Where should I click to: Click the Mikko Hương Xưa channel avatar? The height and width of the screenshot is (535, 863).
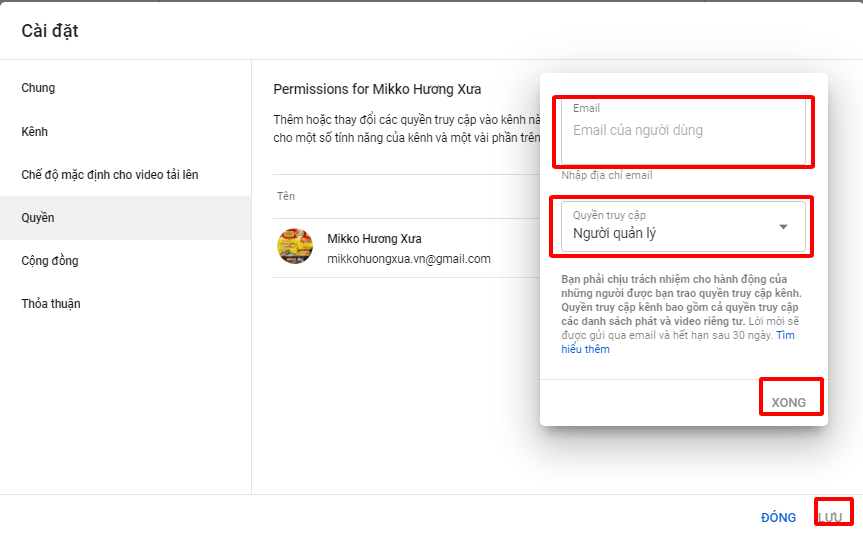295,246
